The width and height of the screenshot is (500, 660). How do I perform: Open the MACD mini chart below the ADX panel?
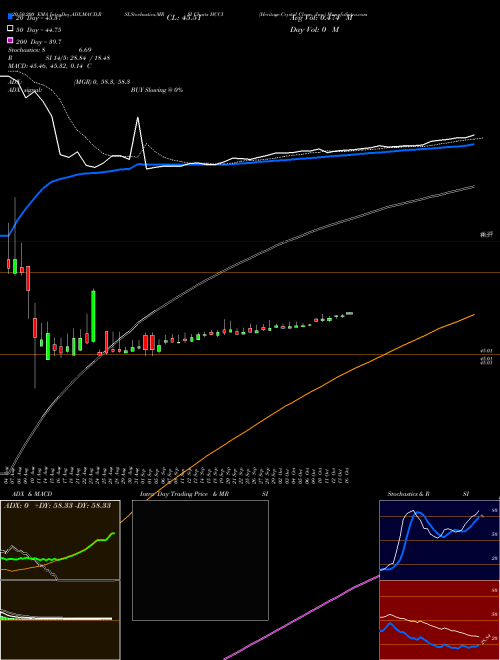[60, 620]
